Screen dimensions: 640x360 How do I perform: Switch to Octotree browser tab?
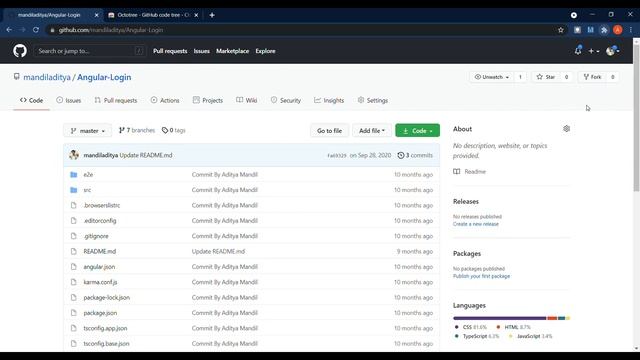[152, 15]
